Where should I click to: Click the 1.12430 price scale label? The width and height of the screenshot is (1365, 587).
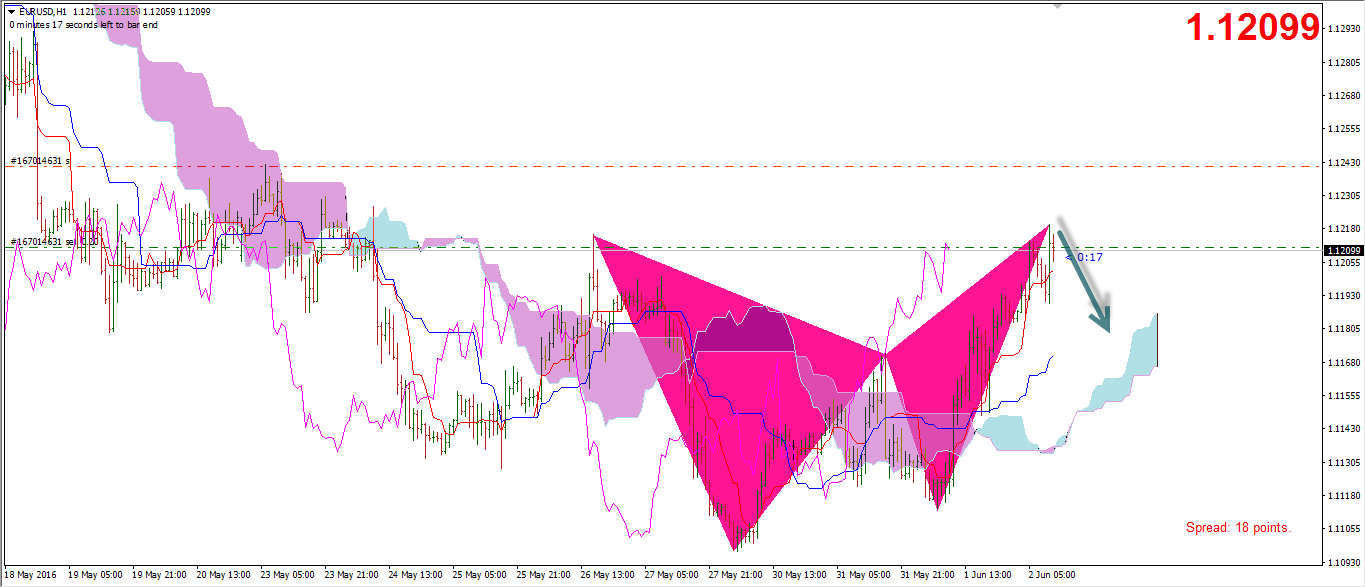1342,162
